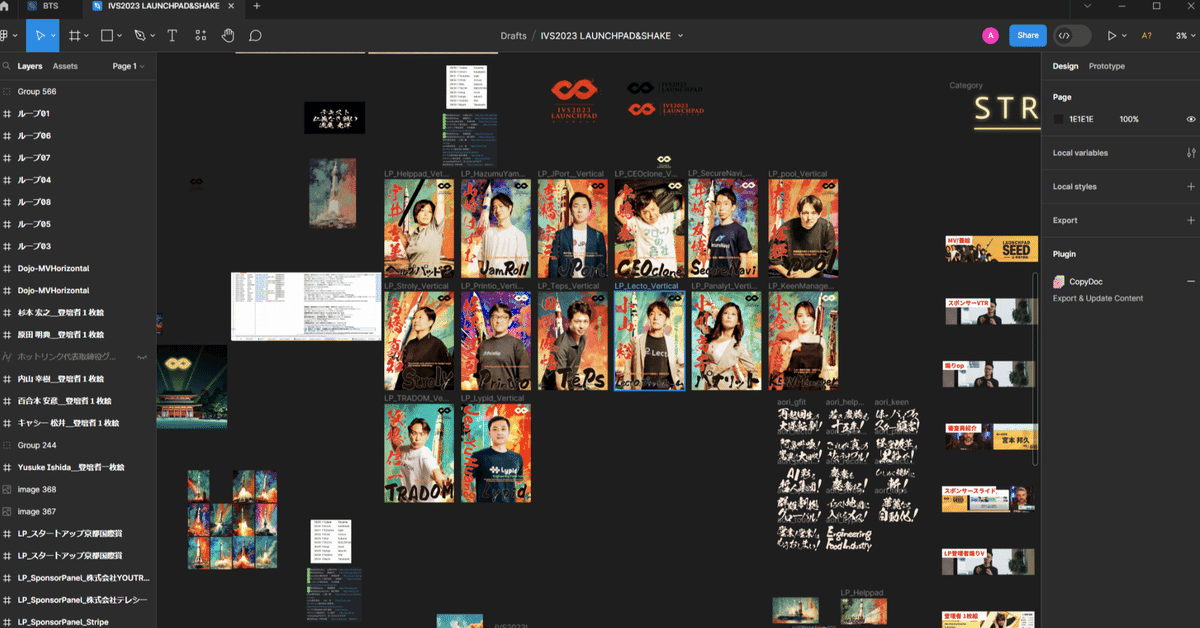Open the Shape tool dropdown arrow
This screenshot has width=1200, height=628.
(120, 36)
